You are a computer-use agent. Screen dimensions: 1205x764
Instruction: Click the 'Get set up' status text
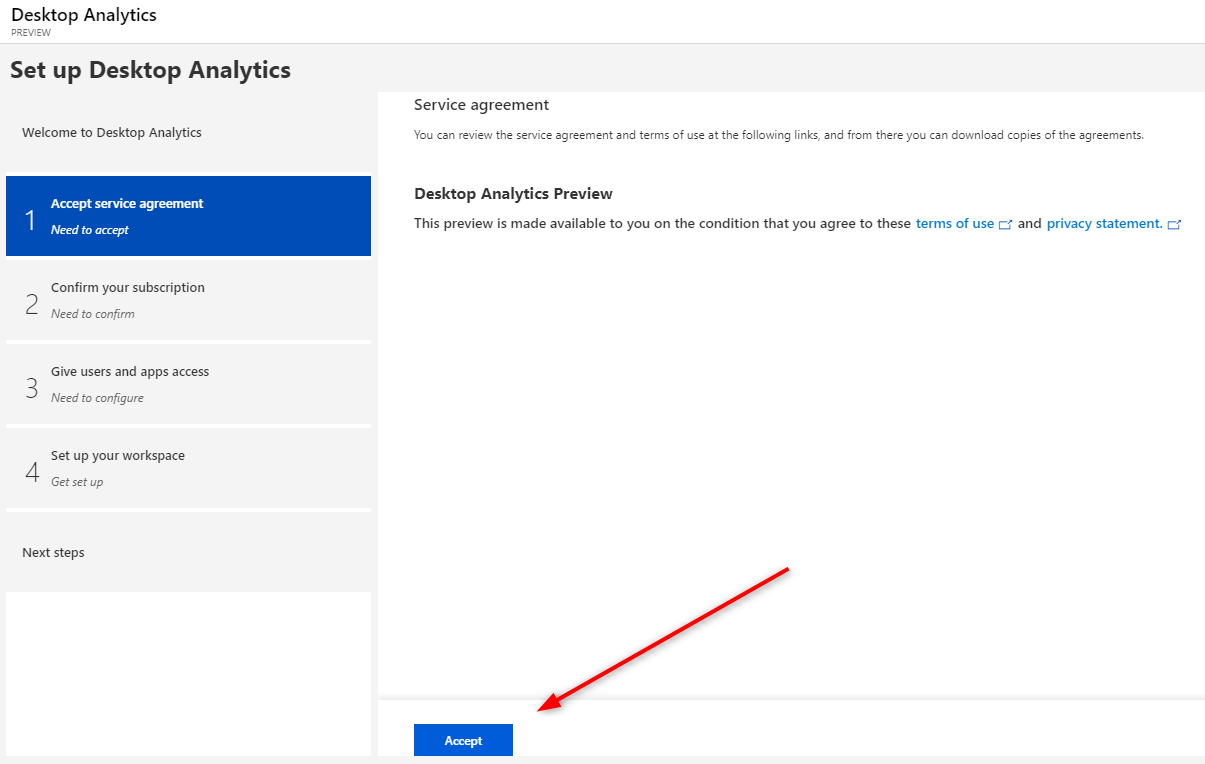(77, 482)
